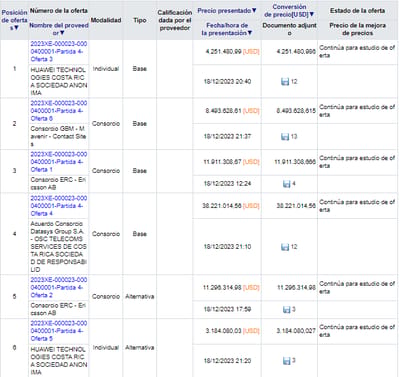400x377 pixels.
Task: Sort by Fecha/hora de la presentación header
Action: pyautogui.click(x=227, y=29)
